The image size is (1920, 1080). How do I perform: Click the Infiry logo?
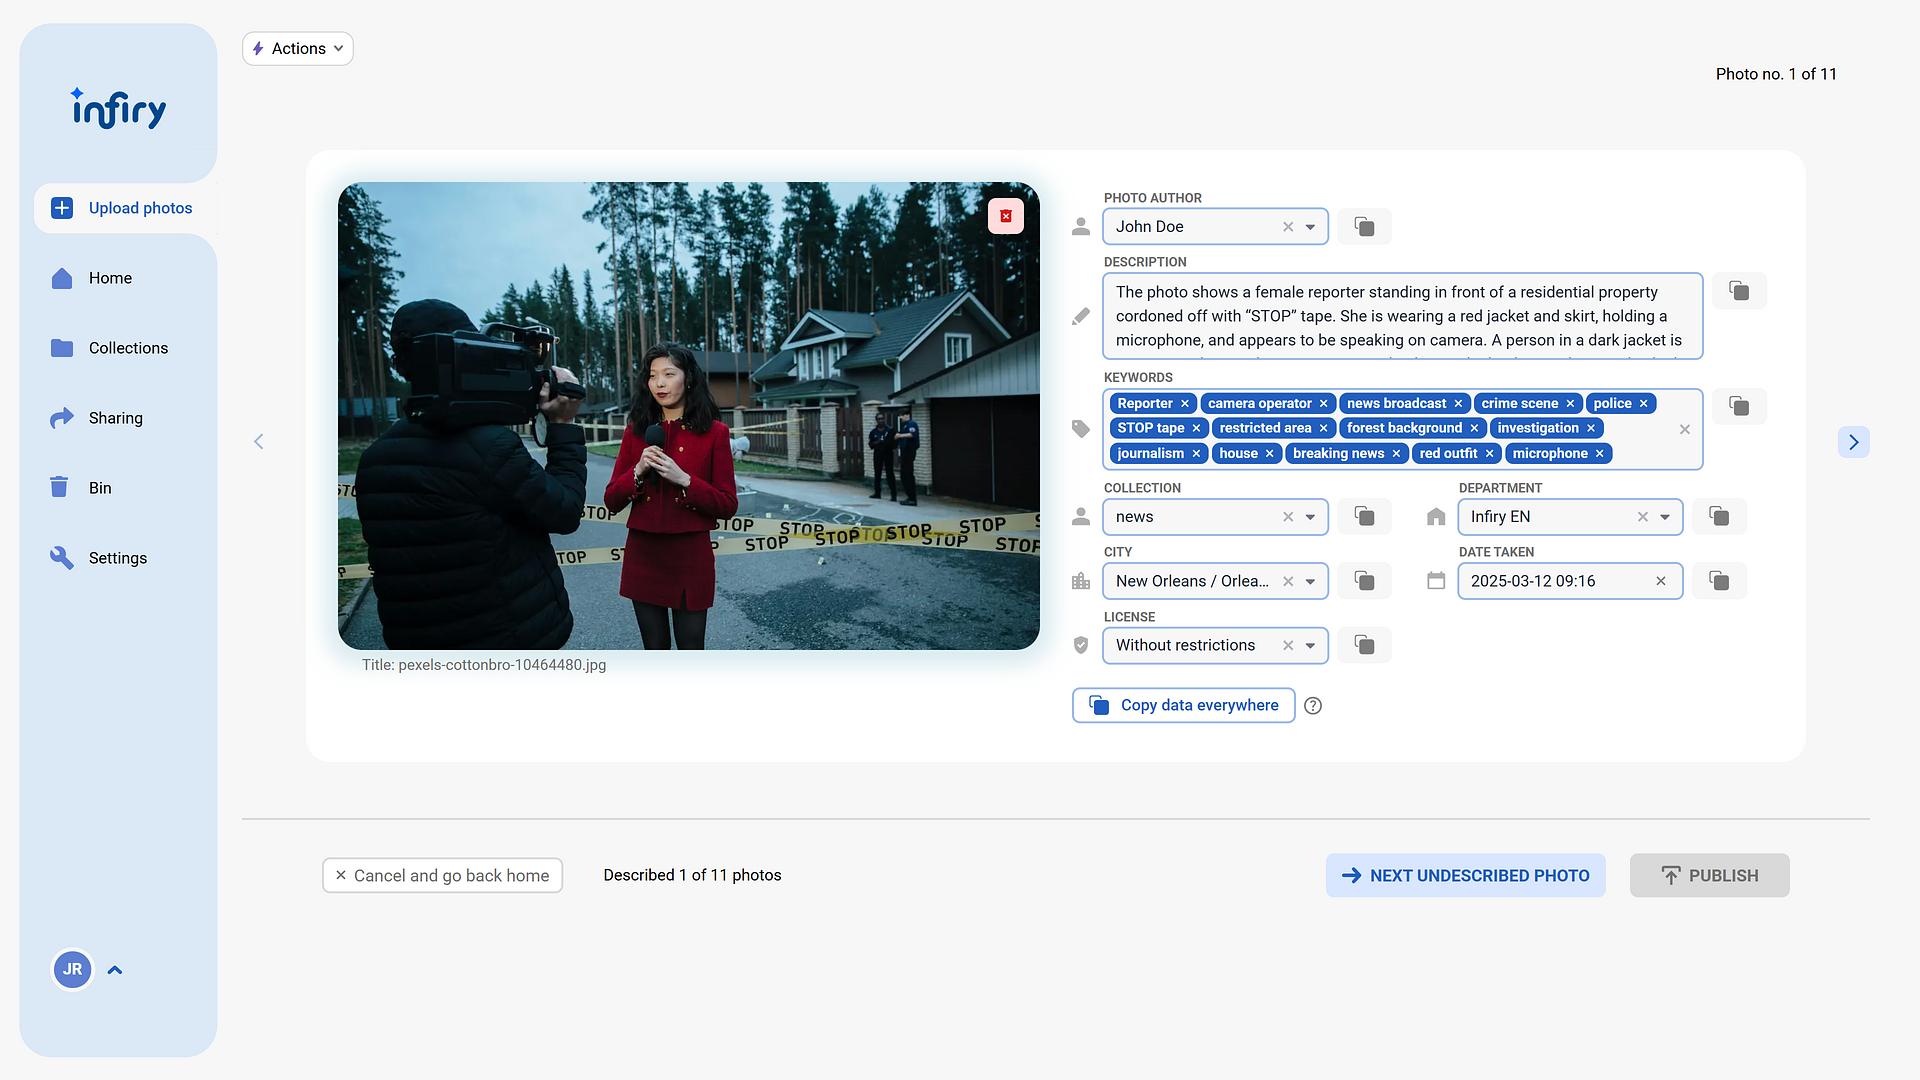point(119,108)
